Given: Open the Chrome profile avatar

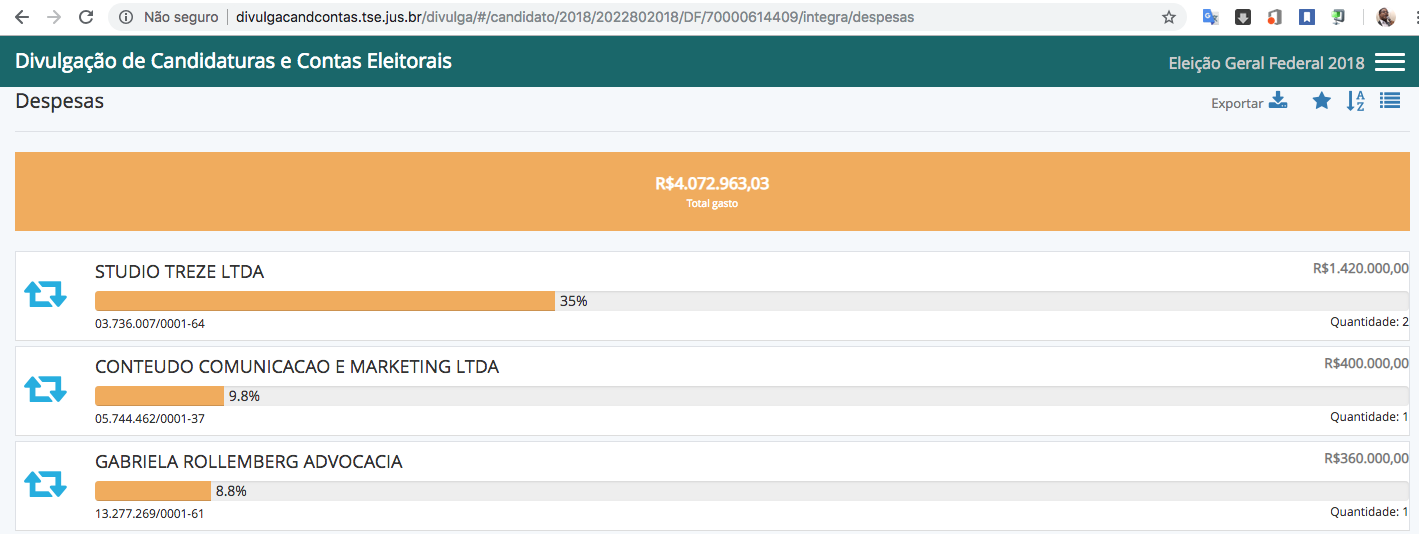Looking at the screenshot, I should pyautogui.click(x=1386, y=17).
